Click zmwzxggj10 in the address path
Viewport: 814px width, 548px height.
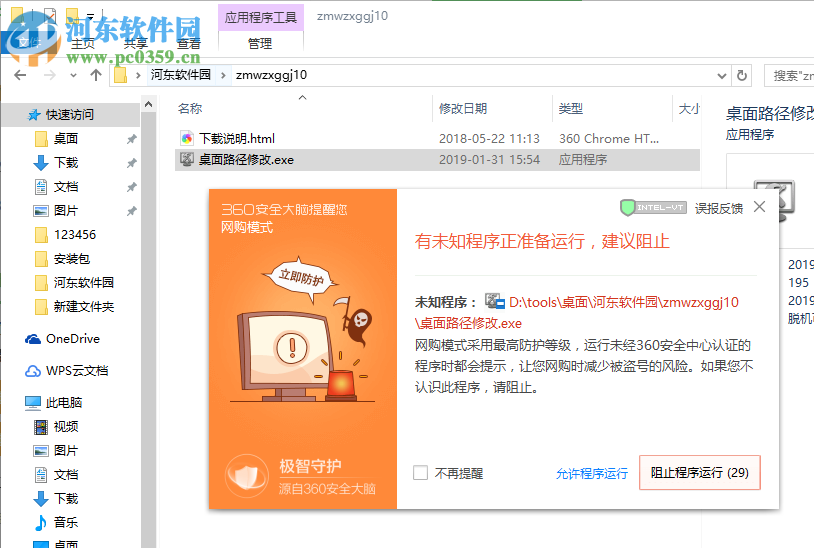[x=272, y=75]
